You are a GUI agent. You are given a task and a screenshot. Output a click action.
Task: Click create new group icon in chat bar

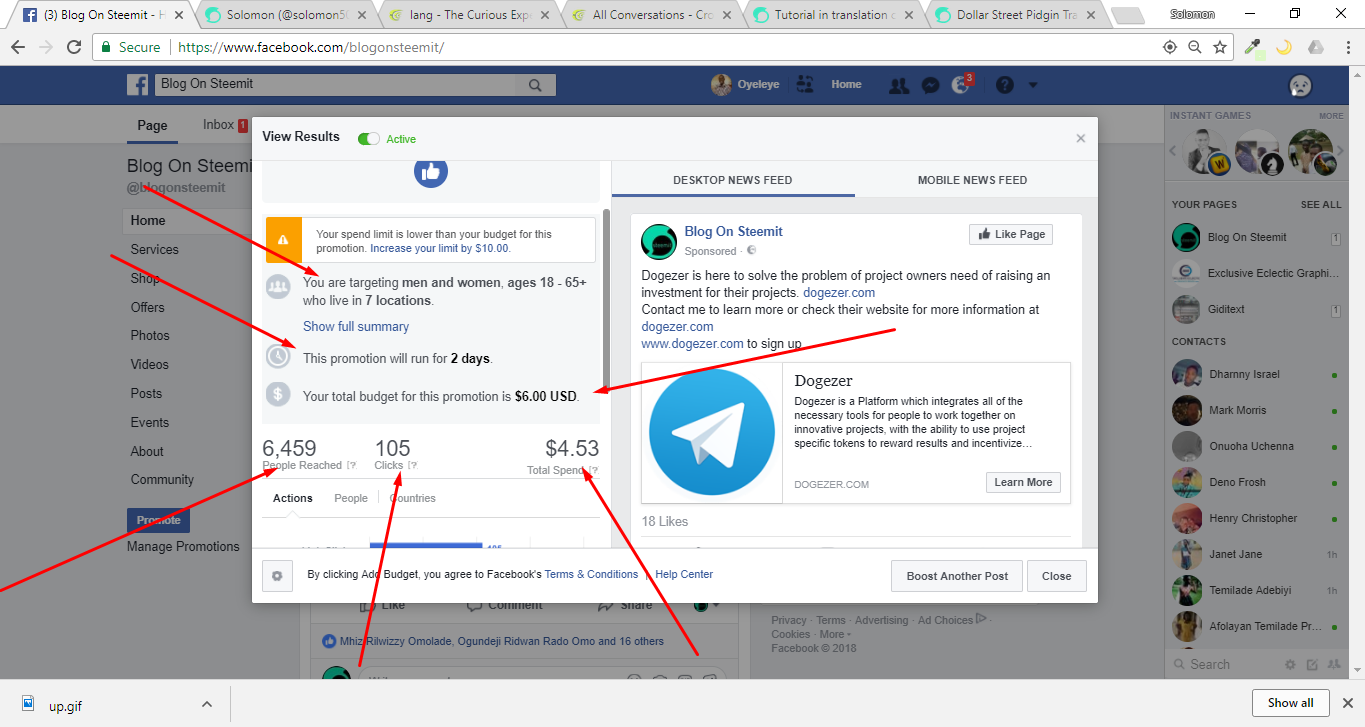(x=1334, y=665)
